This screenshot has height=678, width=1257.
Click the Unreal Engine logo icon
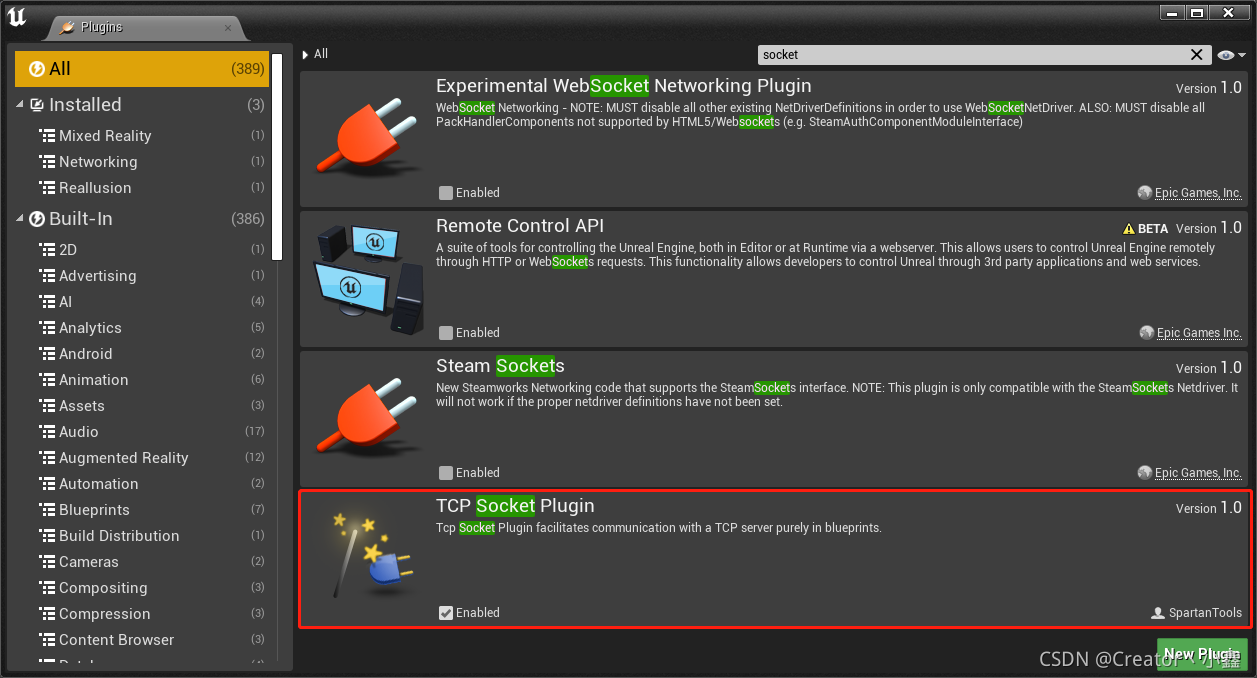pyautogui.click(x=17, y=17)
